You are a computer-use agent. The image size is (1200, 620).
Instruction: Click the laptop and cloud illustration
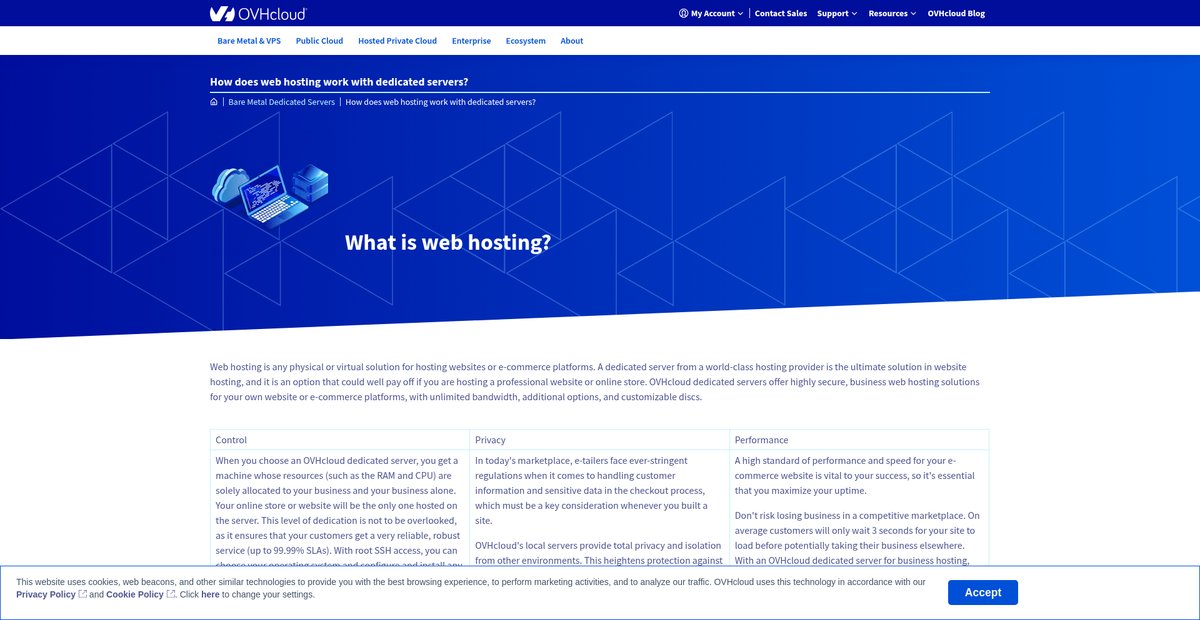pos(270,197)
